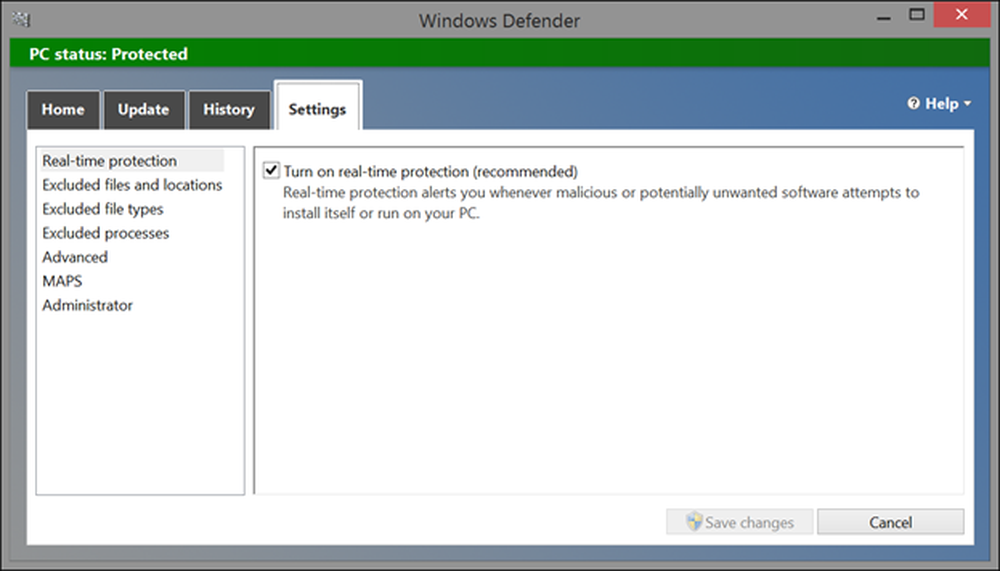Open the Administrator settings section
This screenshot has height=571, width=1000.
87,306
